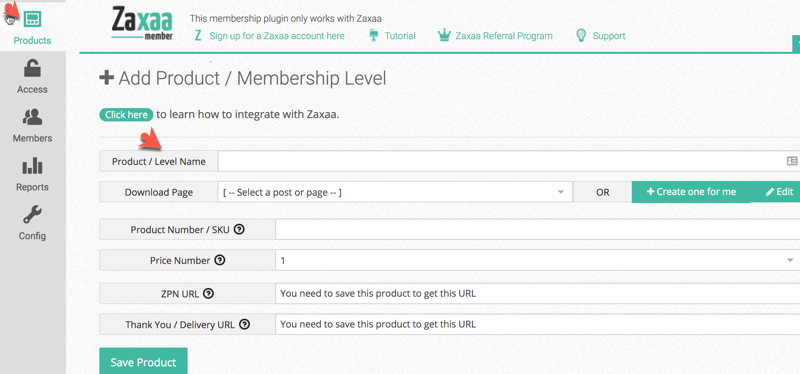This screenshot has width=800, height=374.
Task: Select the Products menu label
Action: pyautogui.click(x=32, y=40)
